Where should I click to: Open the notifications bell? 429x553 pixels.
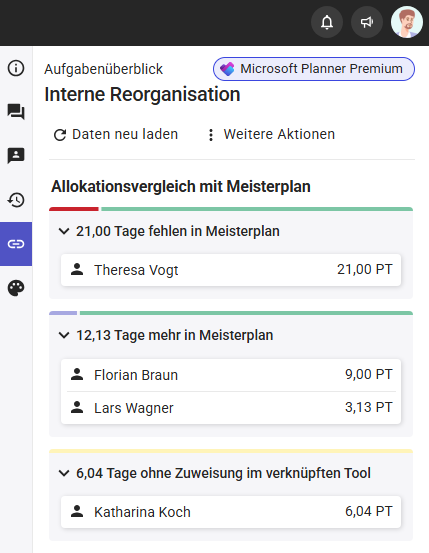coord(327,22)
